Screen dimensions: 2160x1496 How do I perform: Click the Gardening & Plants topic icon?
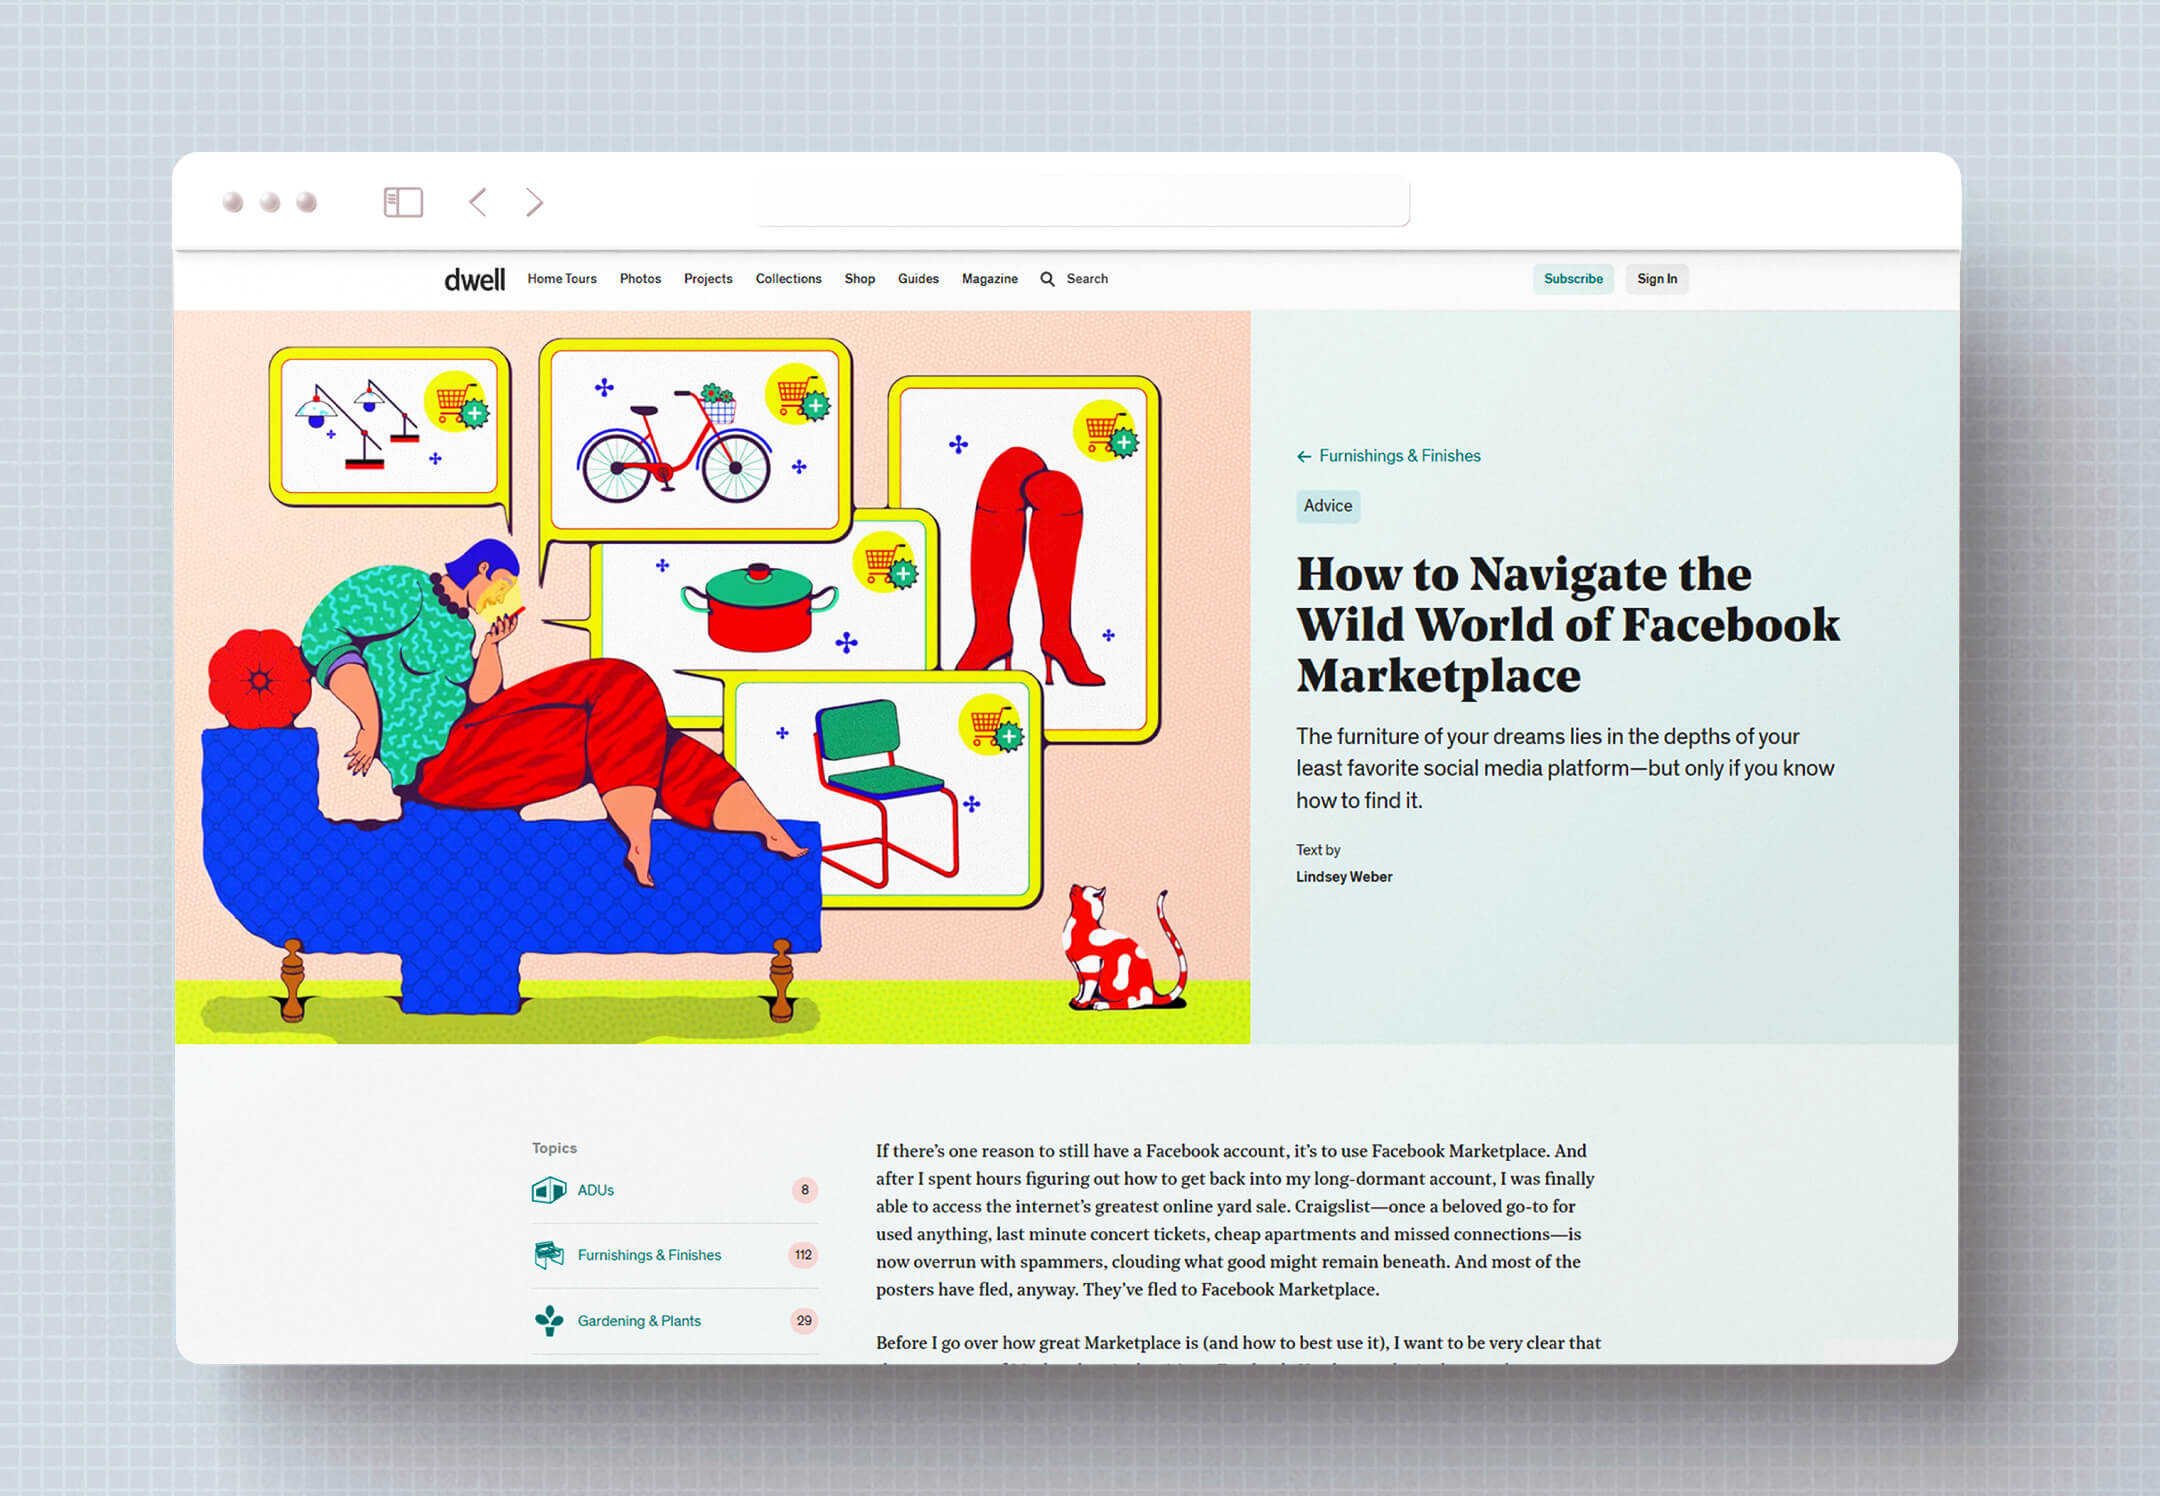pos(549,1320)
